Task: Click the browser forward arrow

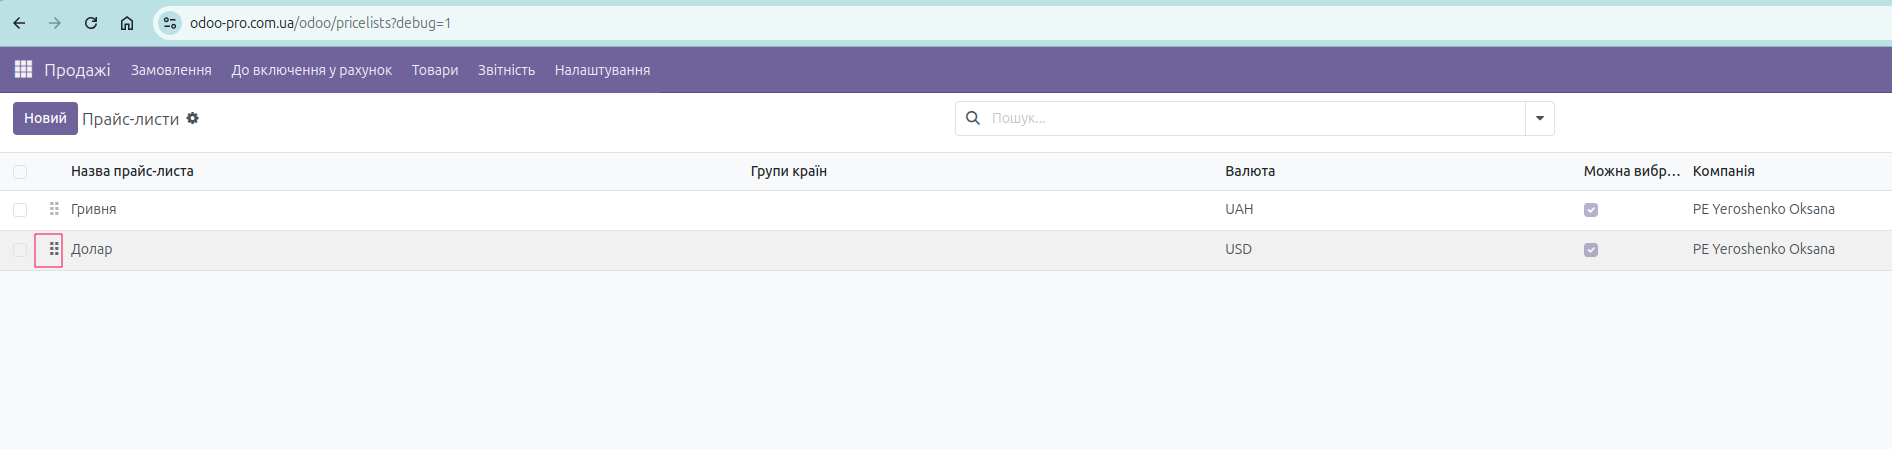Action: [x=55, y=23]
